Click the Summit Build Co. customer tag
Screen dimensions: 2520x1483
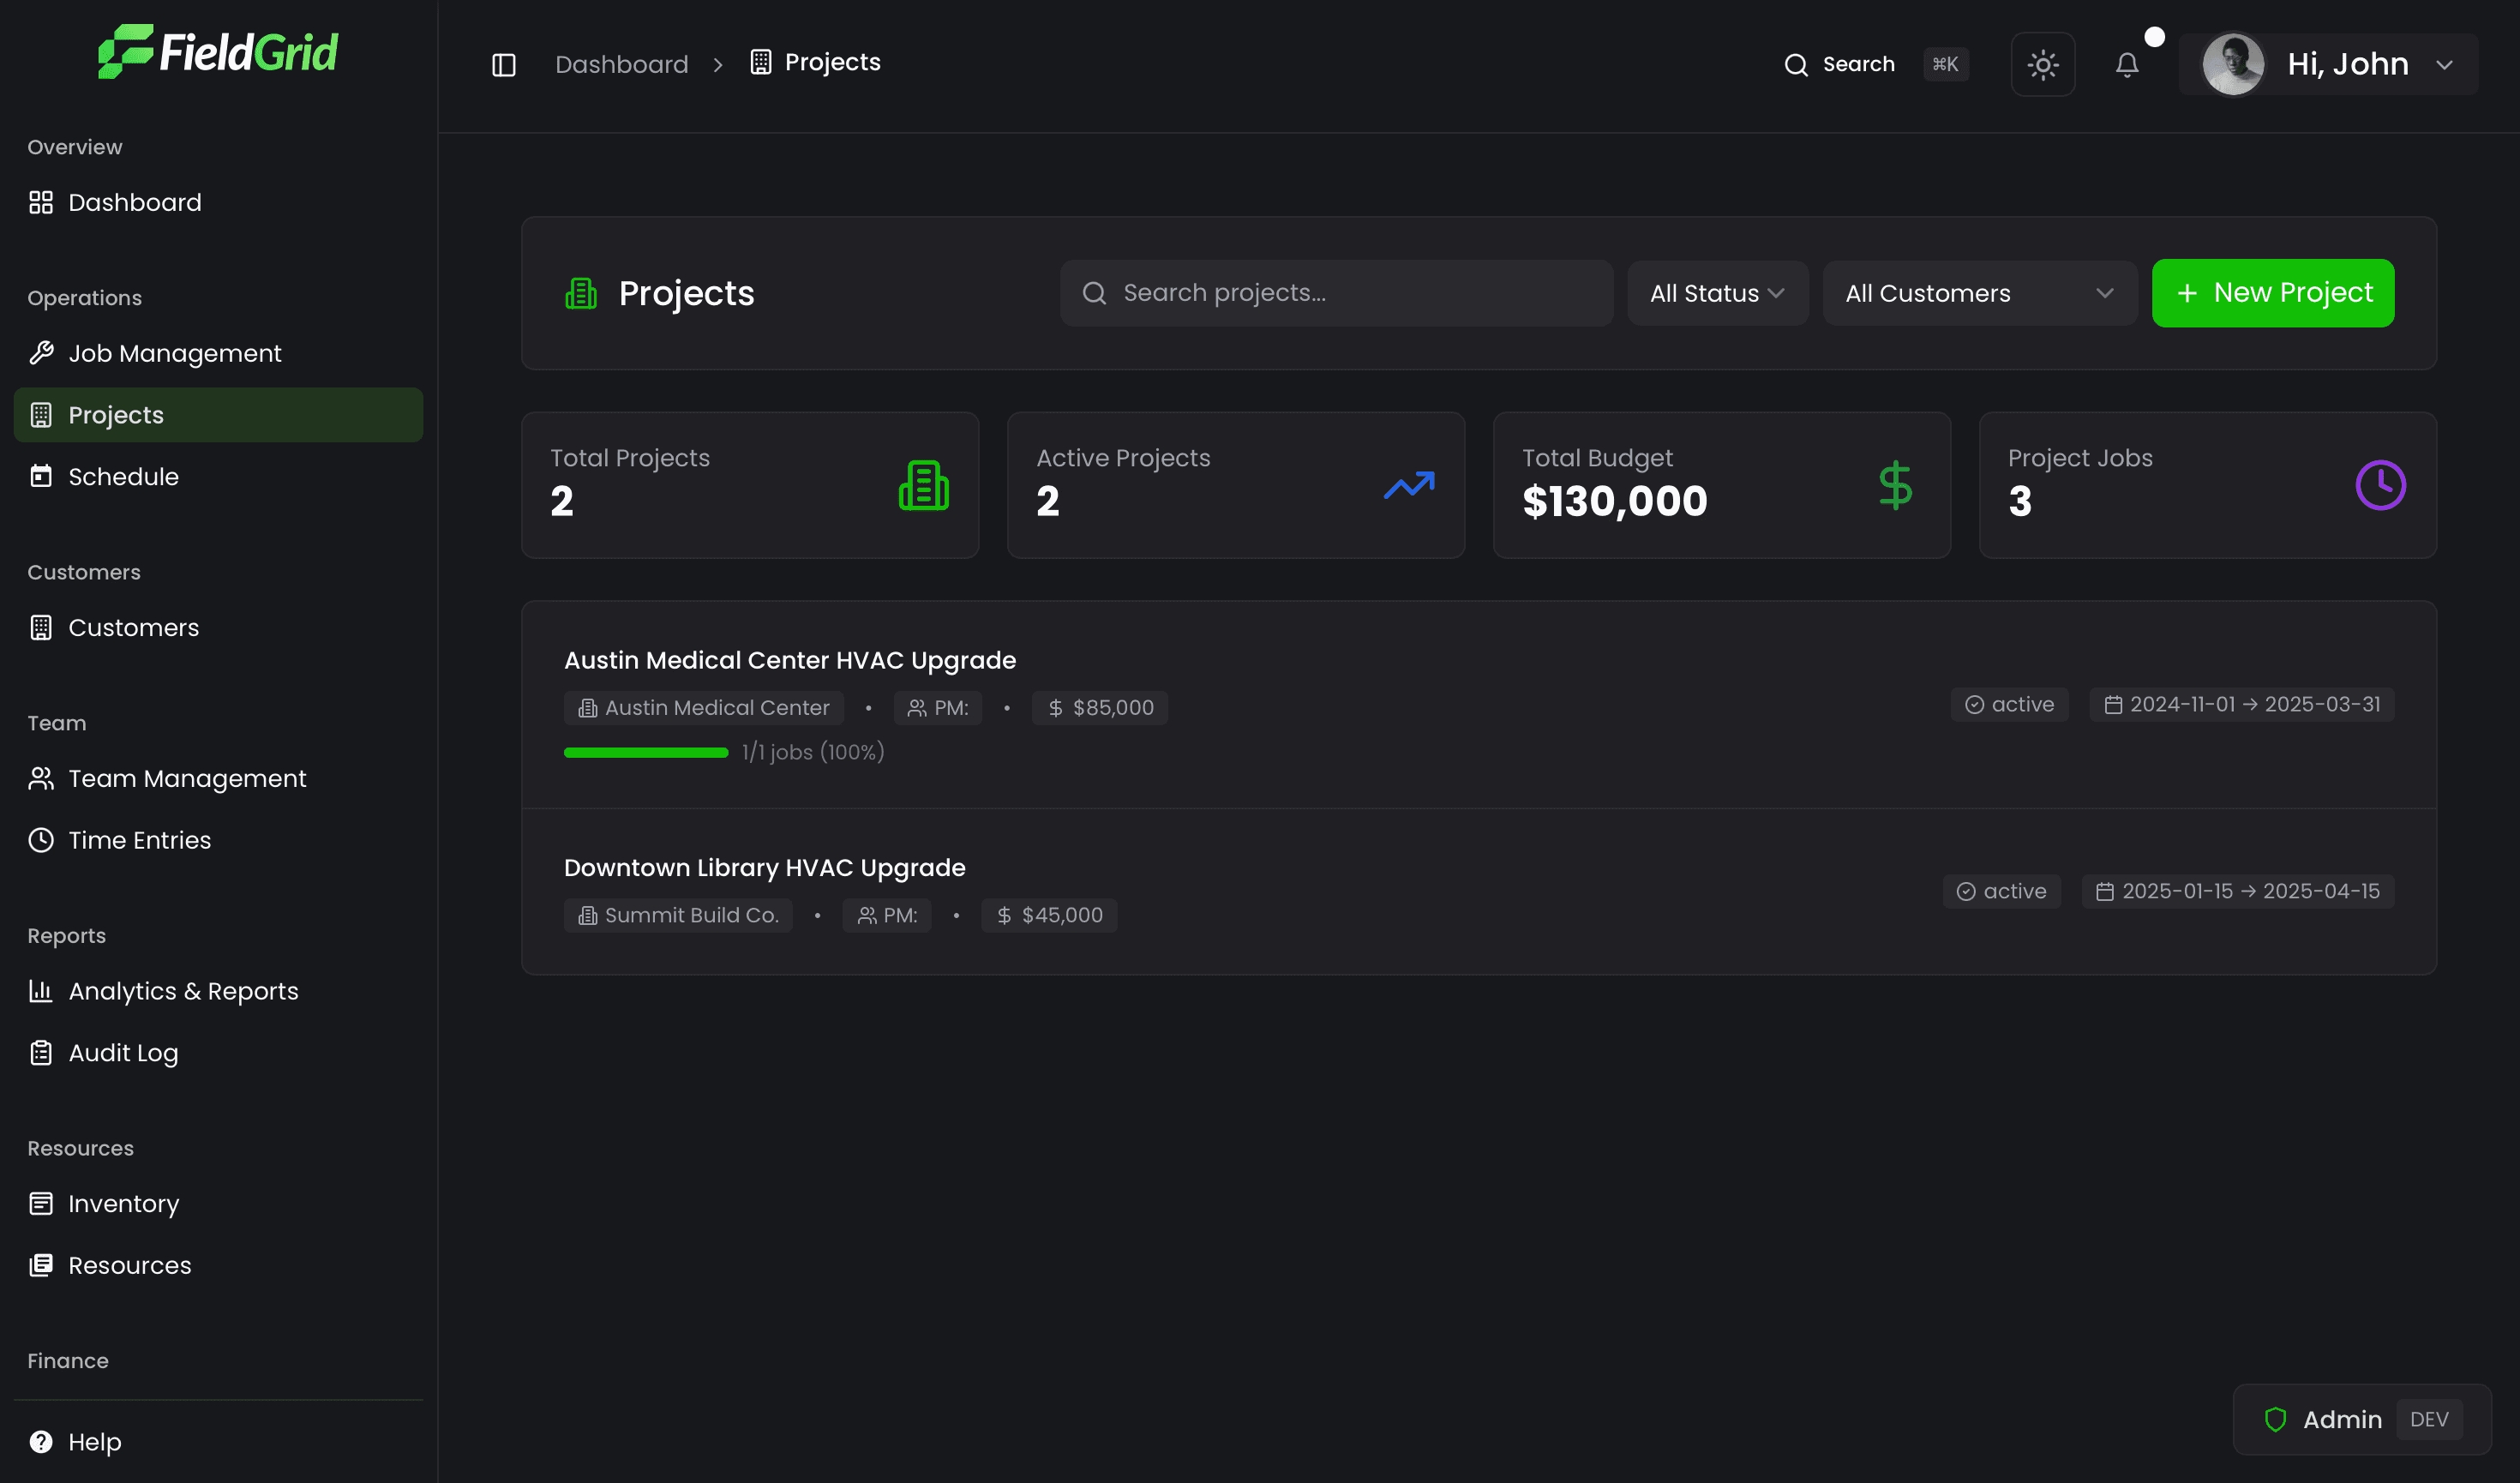tap(678, 916)
